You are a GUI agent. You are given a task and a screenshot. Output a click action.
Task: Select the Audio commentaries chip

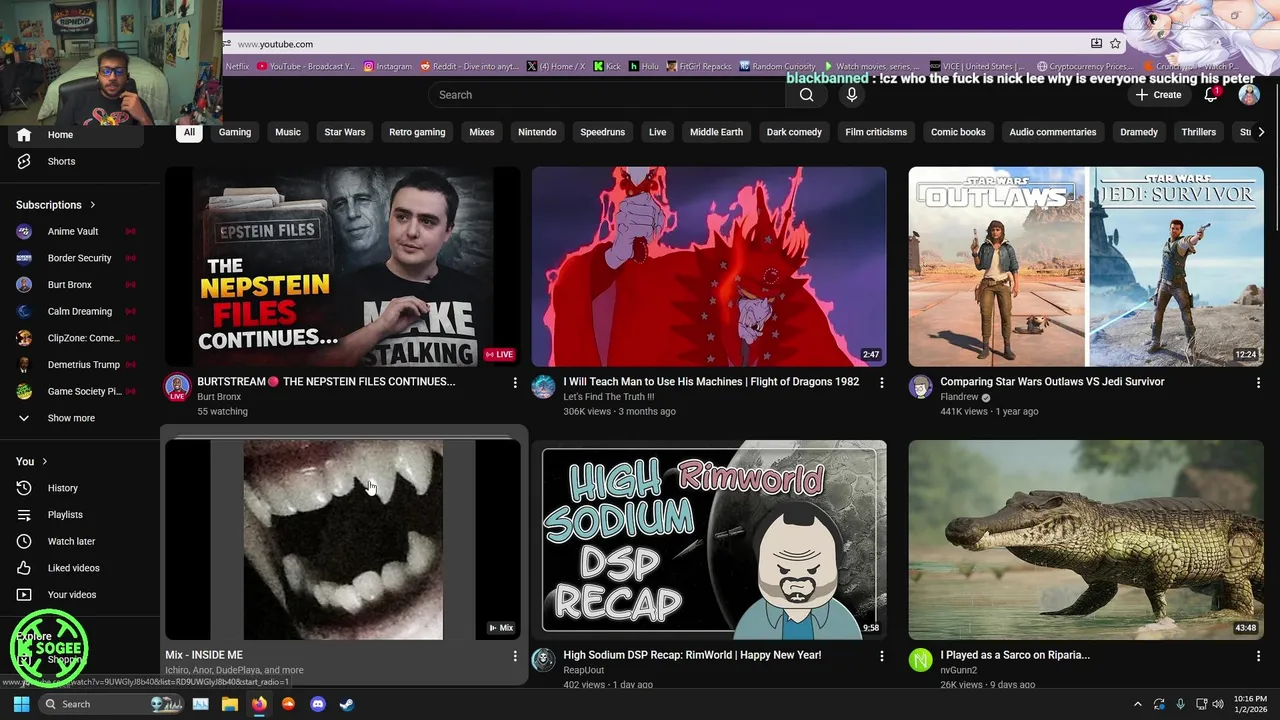[x=1053, y=132]
